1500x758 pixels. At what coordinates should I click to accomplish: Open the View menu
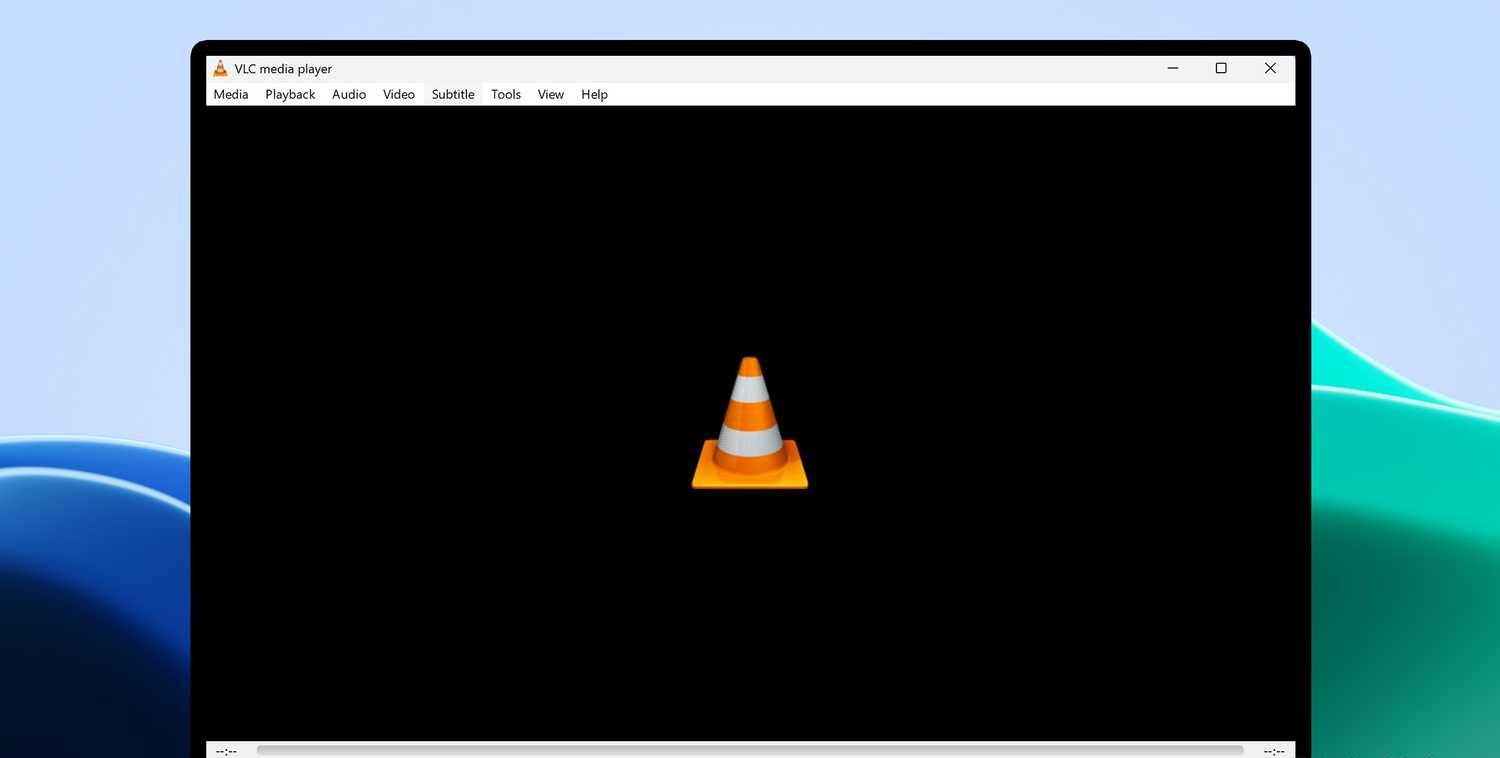tap(550, 94)
